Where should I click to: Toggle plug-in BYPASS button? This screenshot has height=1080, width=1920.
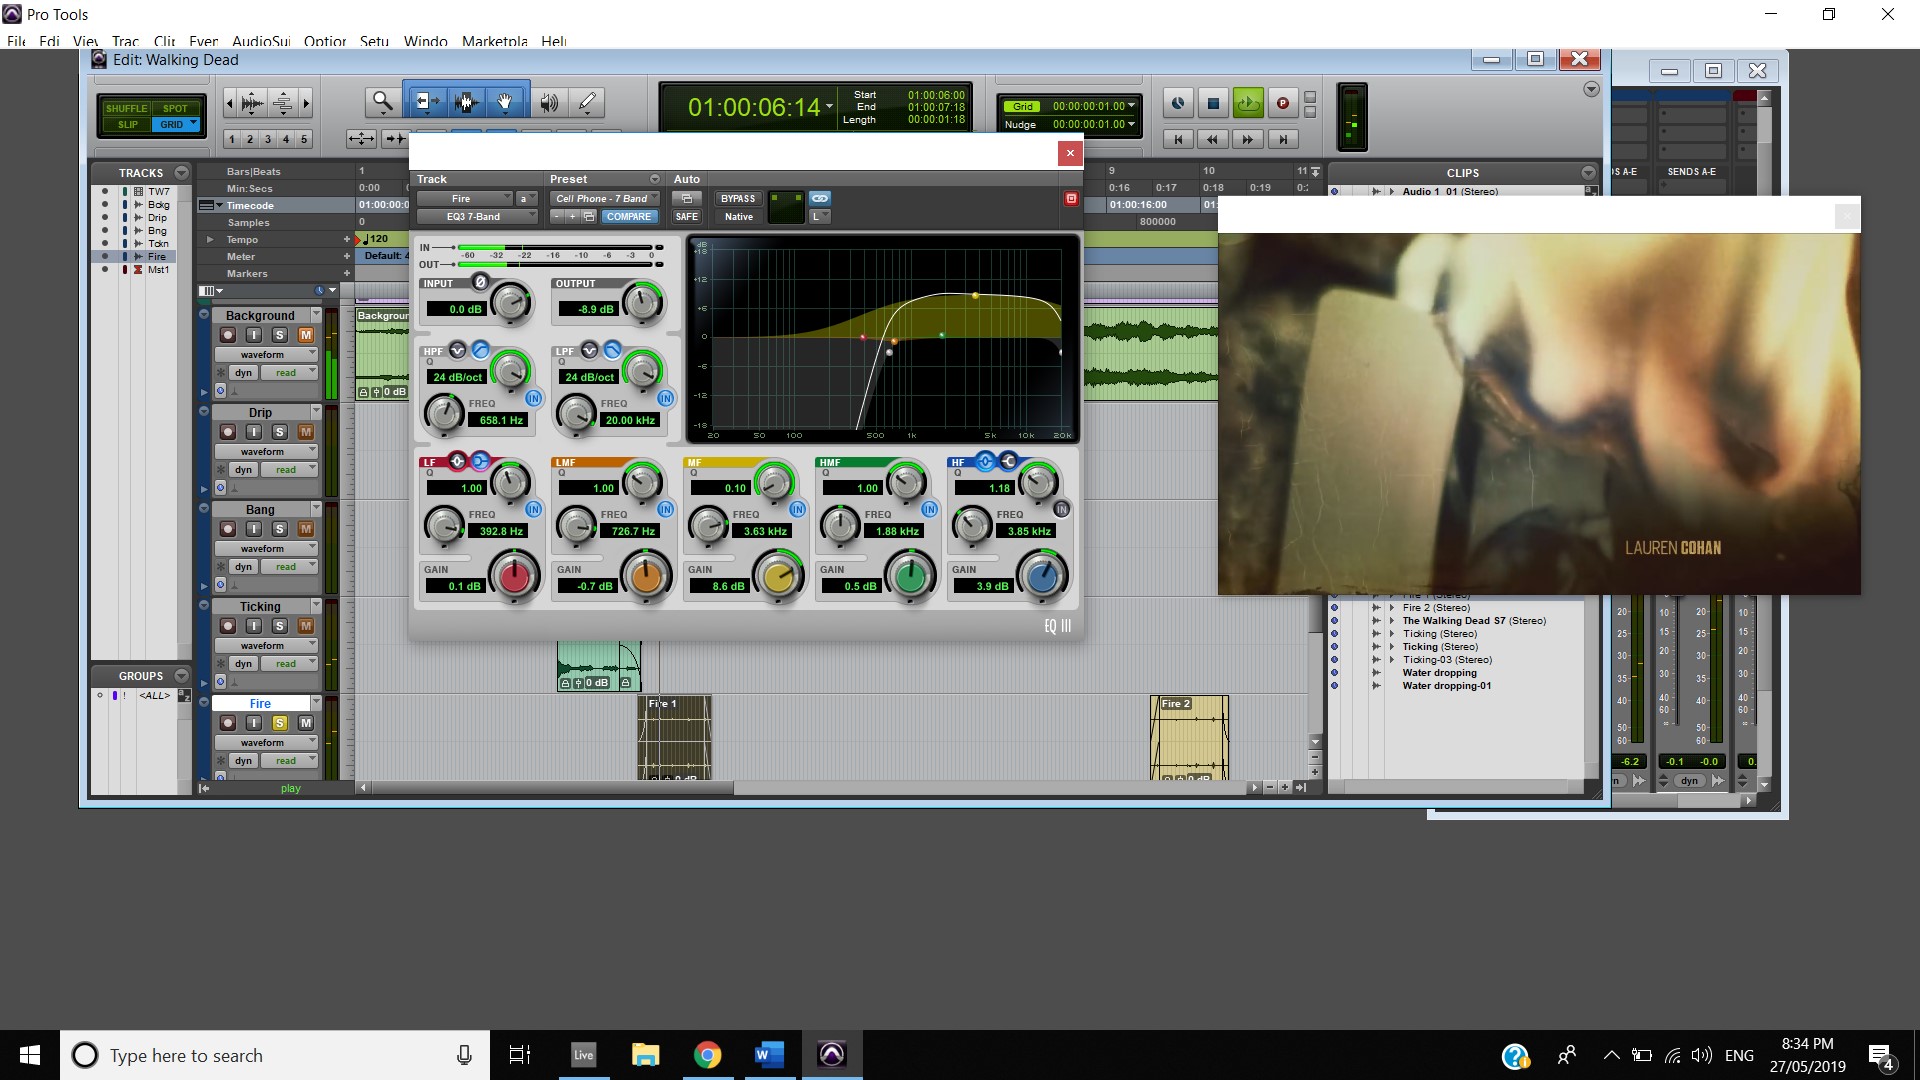coord(738,198)
